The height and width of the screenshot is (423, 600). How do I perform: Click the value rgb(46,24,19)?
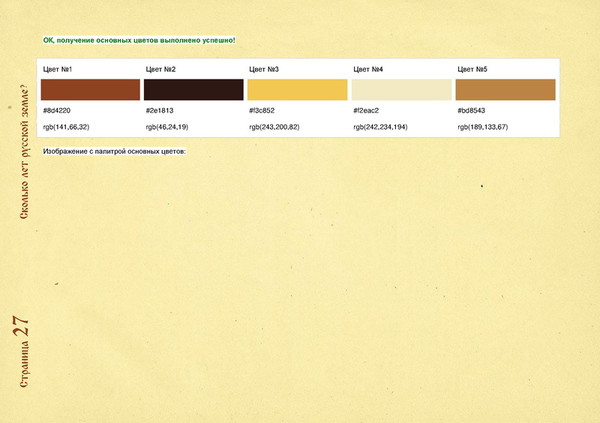point(167,127)
